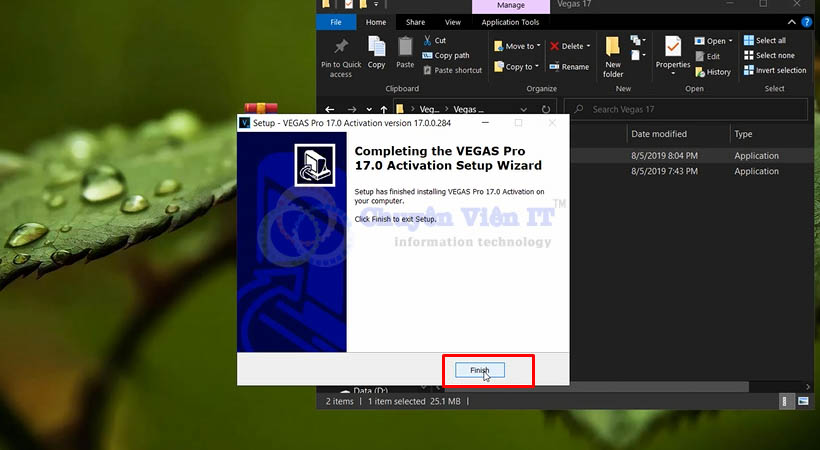The width and height of the screenshot is (820, 450).
Task: Open History in the Open group
Action: [711, 72]
